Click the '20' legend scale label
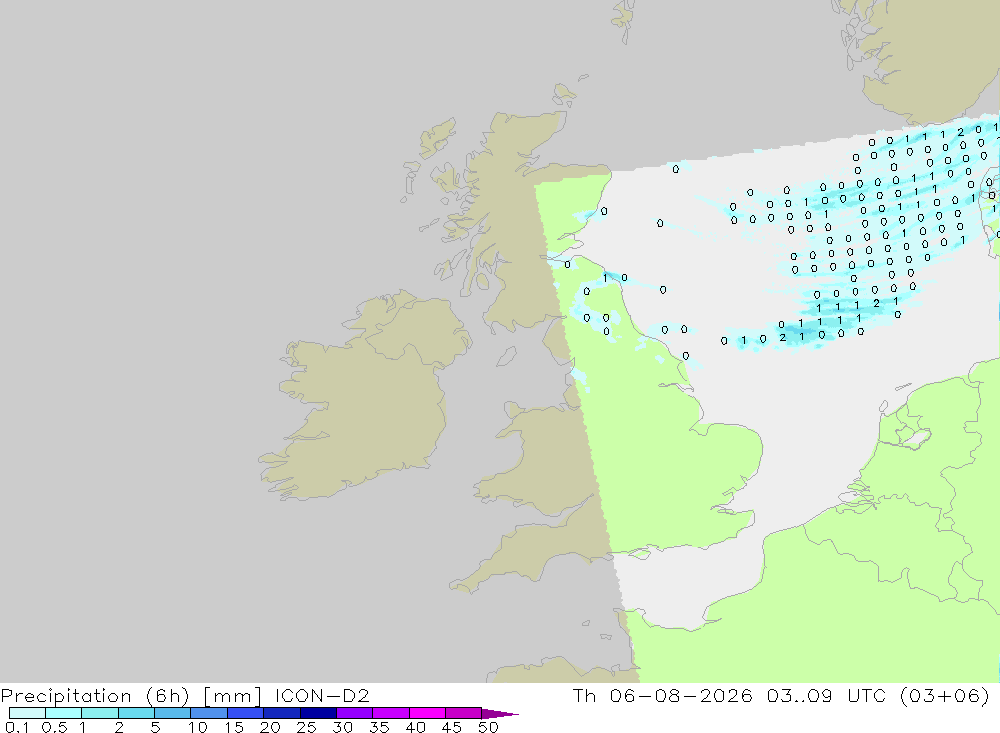1000x733 pixels. coord(270,727)
